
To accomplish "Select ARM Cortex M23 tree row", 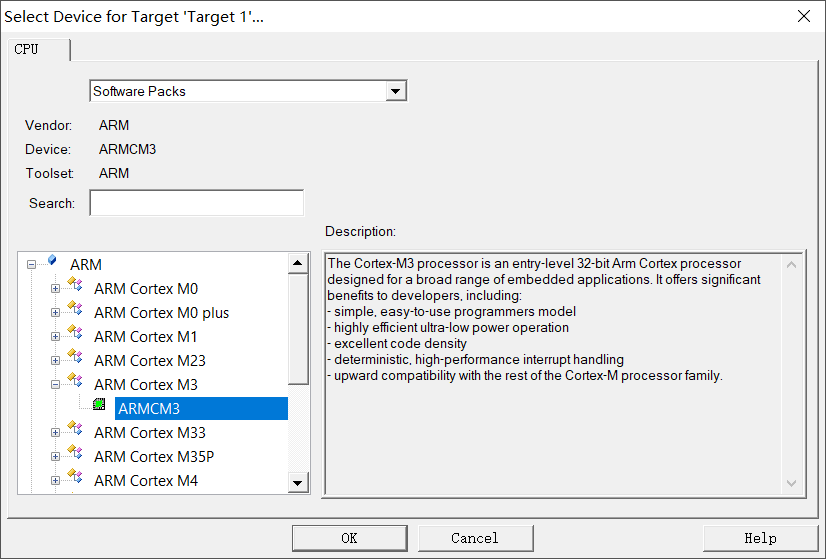I will (x=150, y=360).
